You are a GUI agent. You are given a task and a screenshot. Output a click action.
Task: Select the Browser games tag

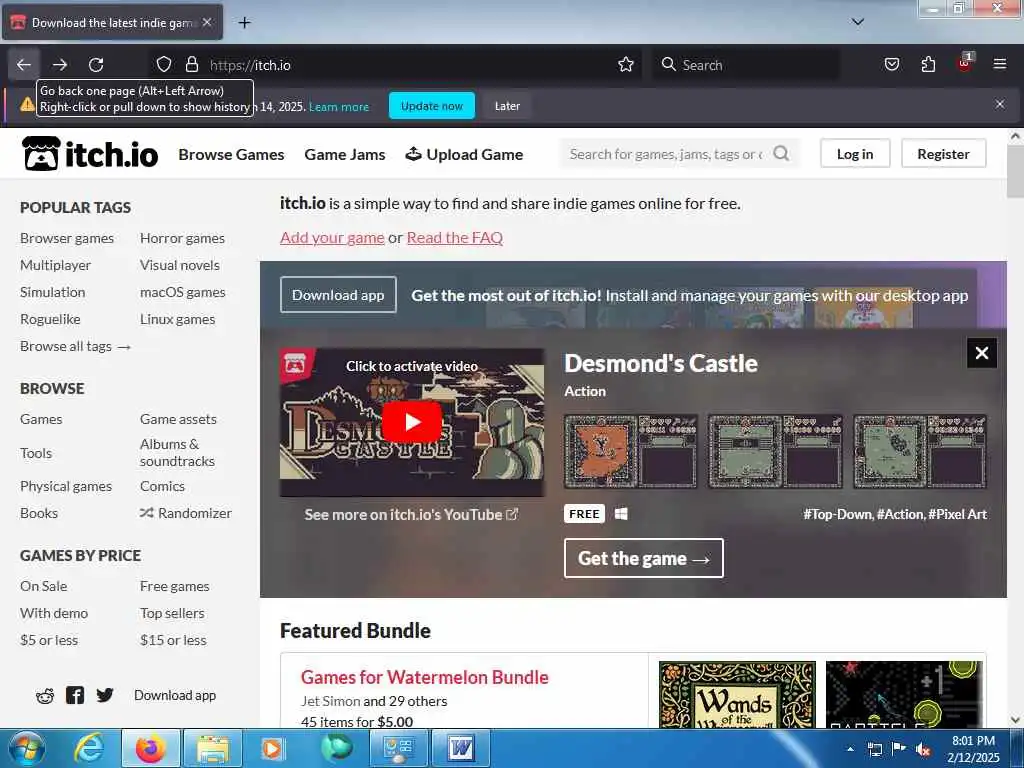67,238
